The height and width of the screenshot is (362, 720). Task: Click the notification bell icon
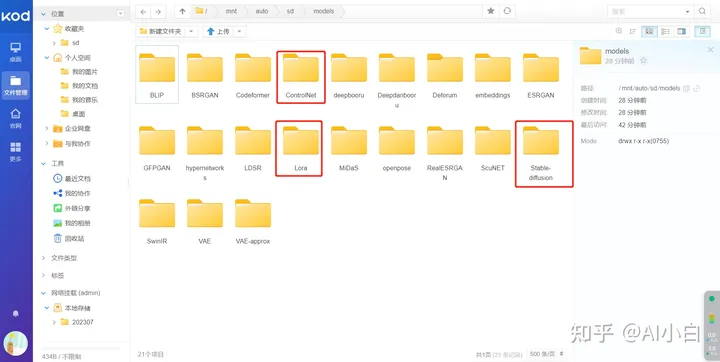point(16,314)
